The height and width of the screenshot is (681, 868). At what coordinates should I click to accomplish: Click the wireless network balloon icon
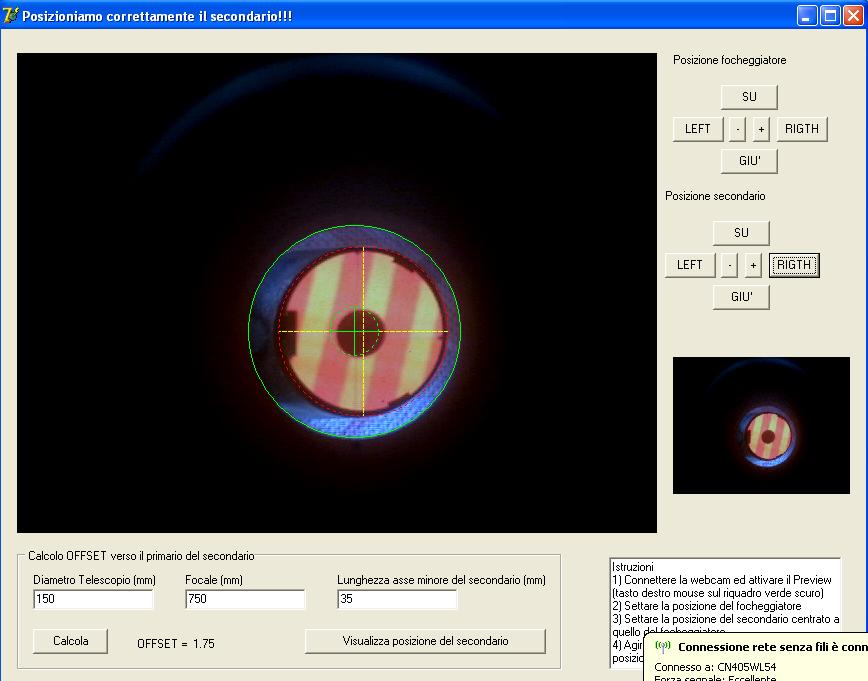point(663,646)
